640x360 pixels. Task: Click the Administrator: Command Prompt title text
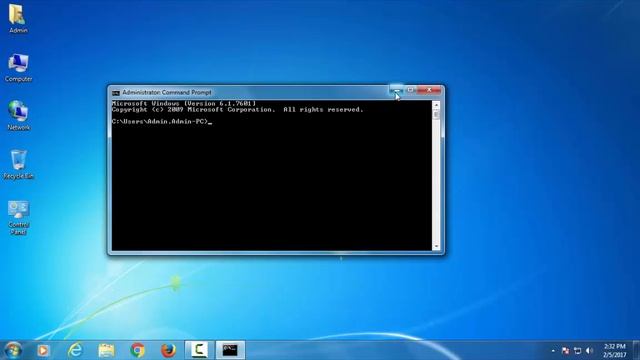pyautogui.click(x=167, y=93)
